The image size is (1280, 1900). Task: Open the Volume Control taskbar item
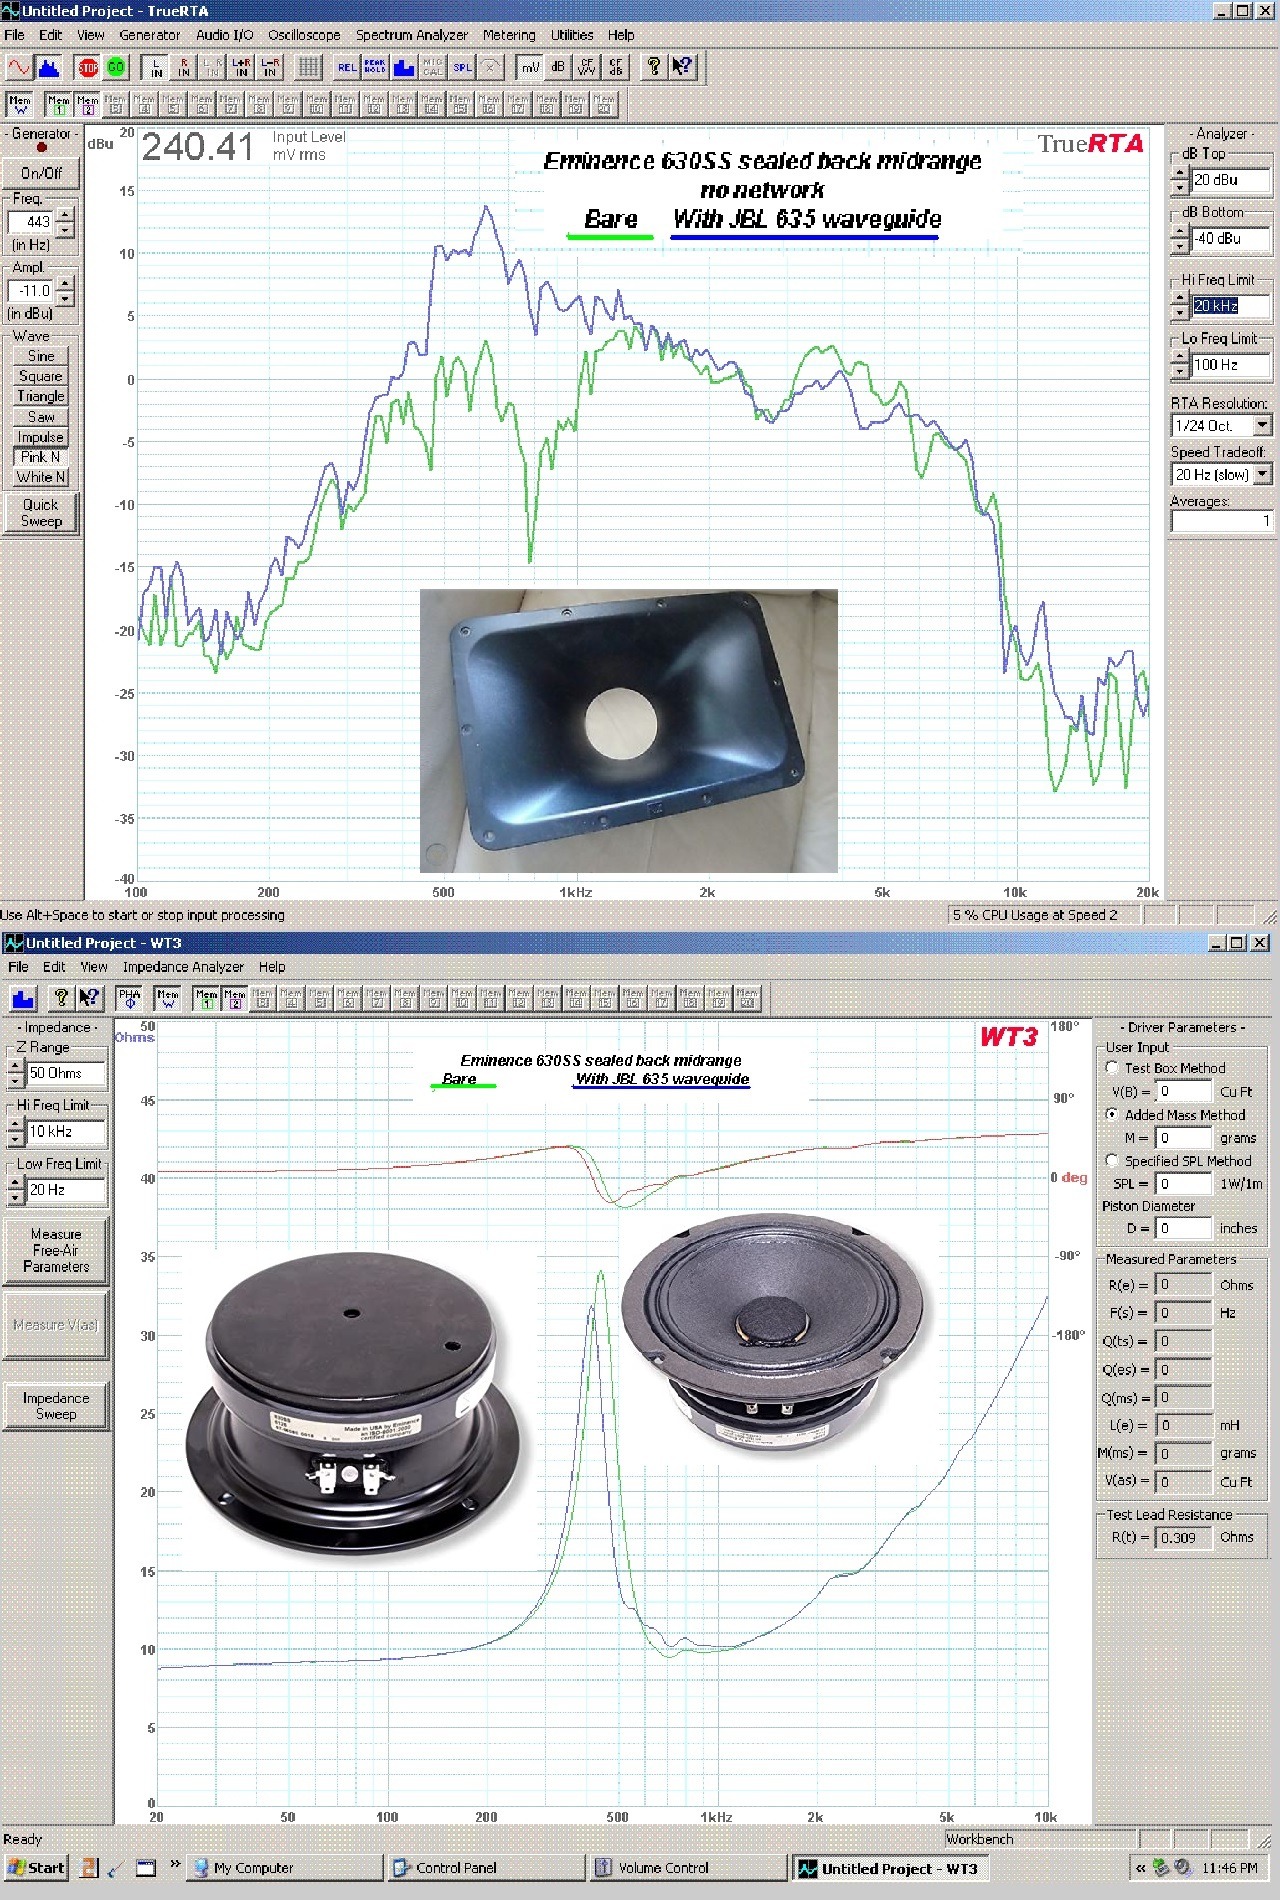(686, 1867)
